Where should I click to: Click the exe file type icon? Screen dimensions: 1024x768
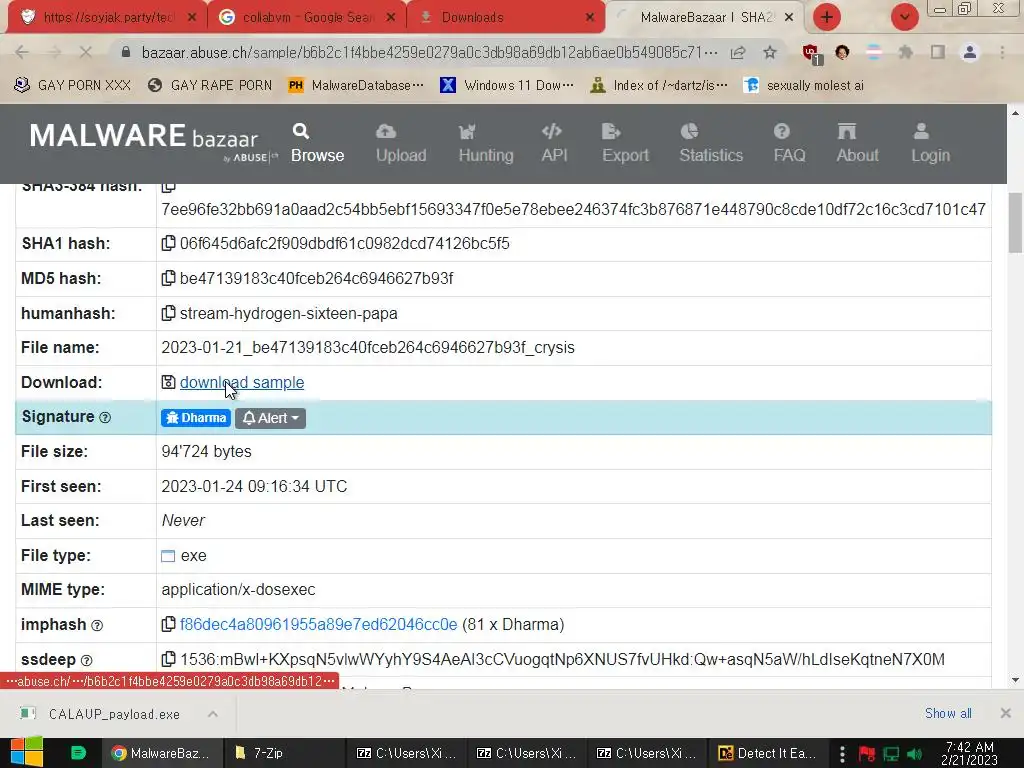168,556
